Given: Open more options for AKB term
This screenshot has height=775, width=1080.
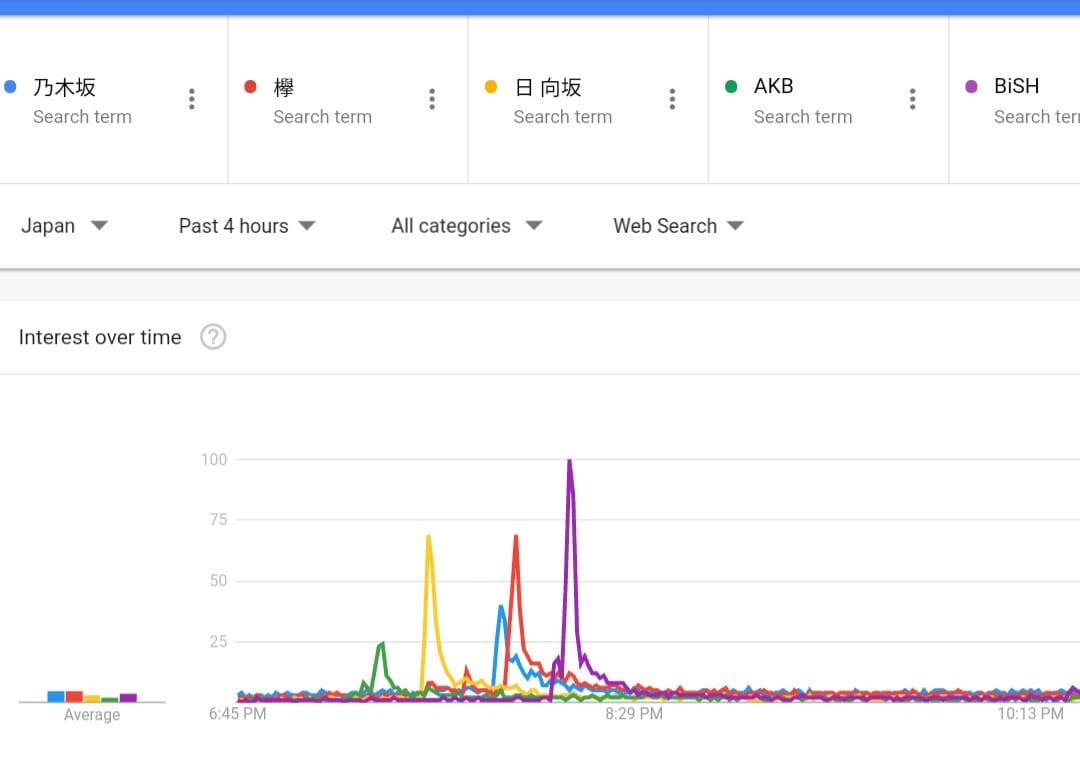Looking at the screenshot, I should [x=911, y=99].
